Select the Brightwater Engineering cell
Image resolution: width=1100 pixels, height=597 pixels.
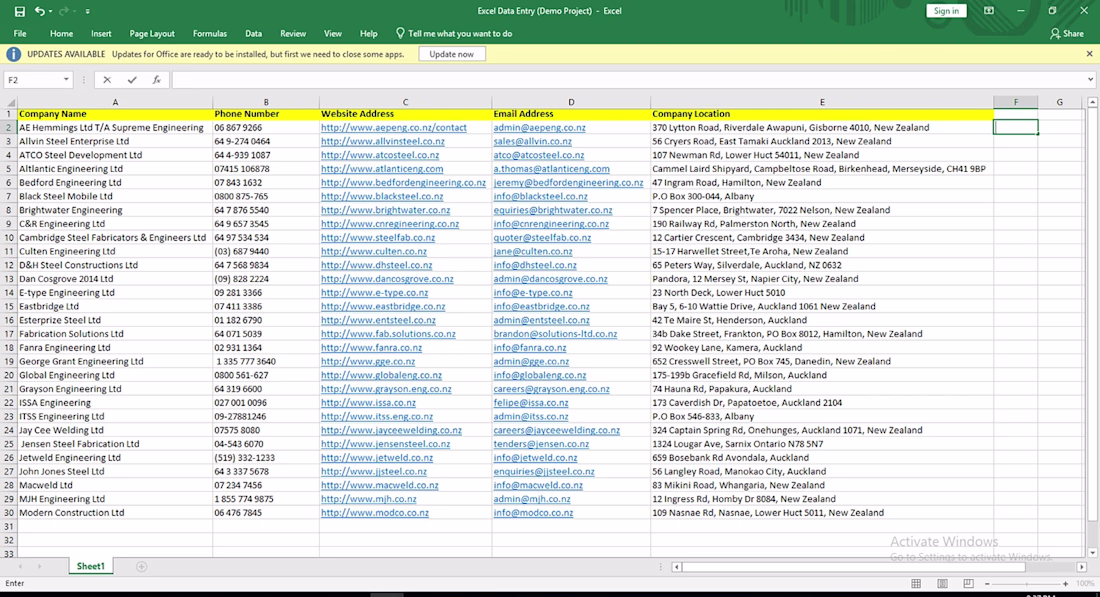pyautogui.click(x=115, y=210)
